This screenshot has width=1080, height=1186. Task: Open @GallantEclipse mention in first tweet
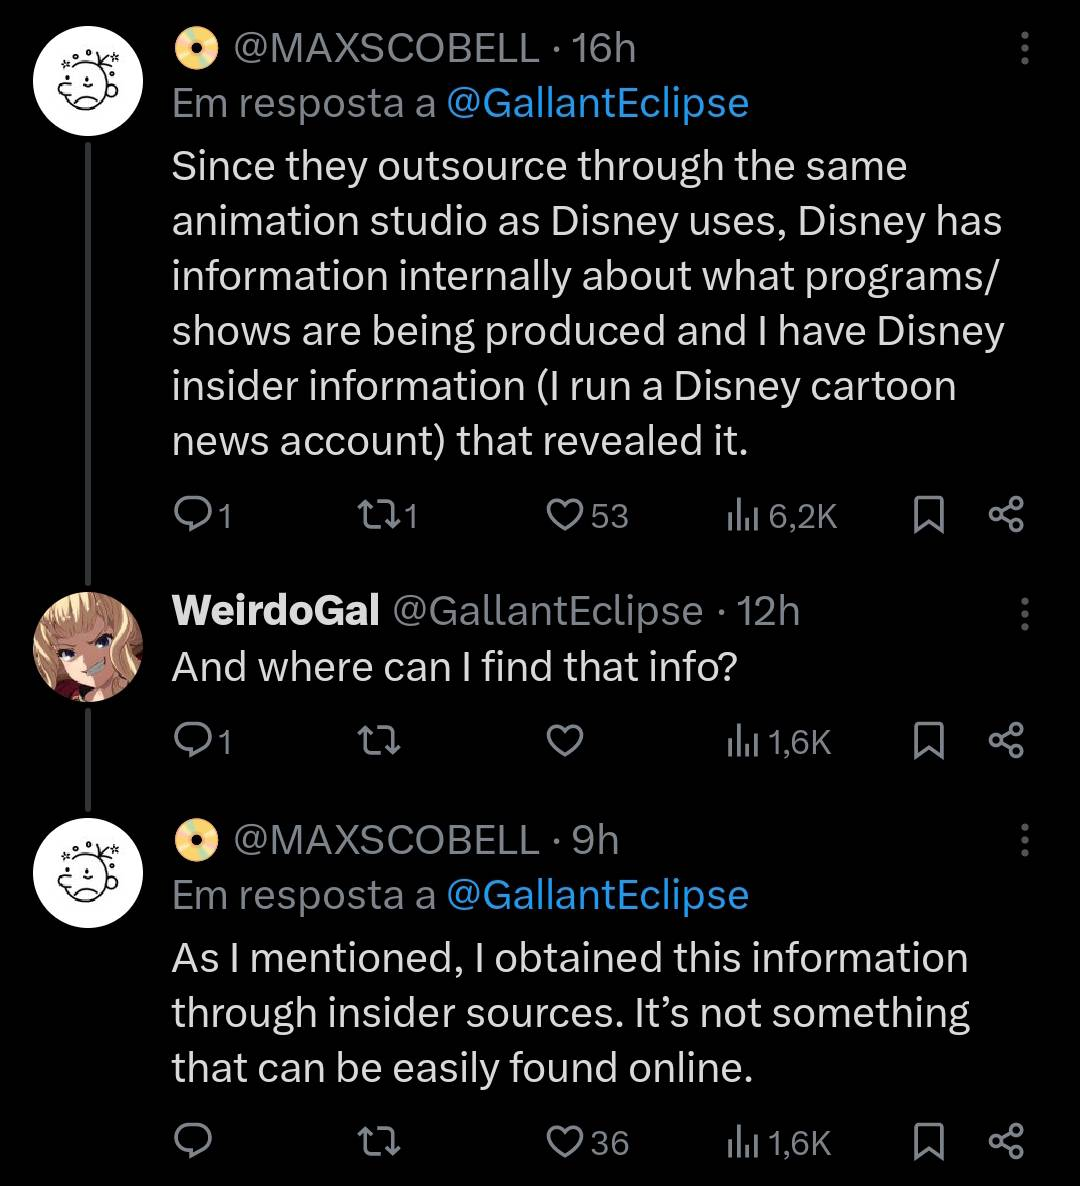click(597, 103)
